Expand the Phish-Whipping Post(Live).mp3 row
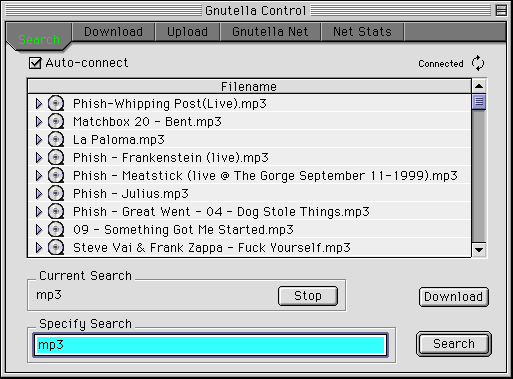The height and width of the screenshot is (379, 513). click(x=39, y=104)
